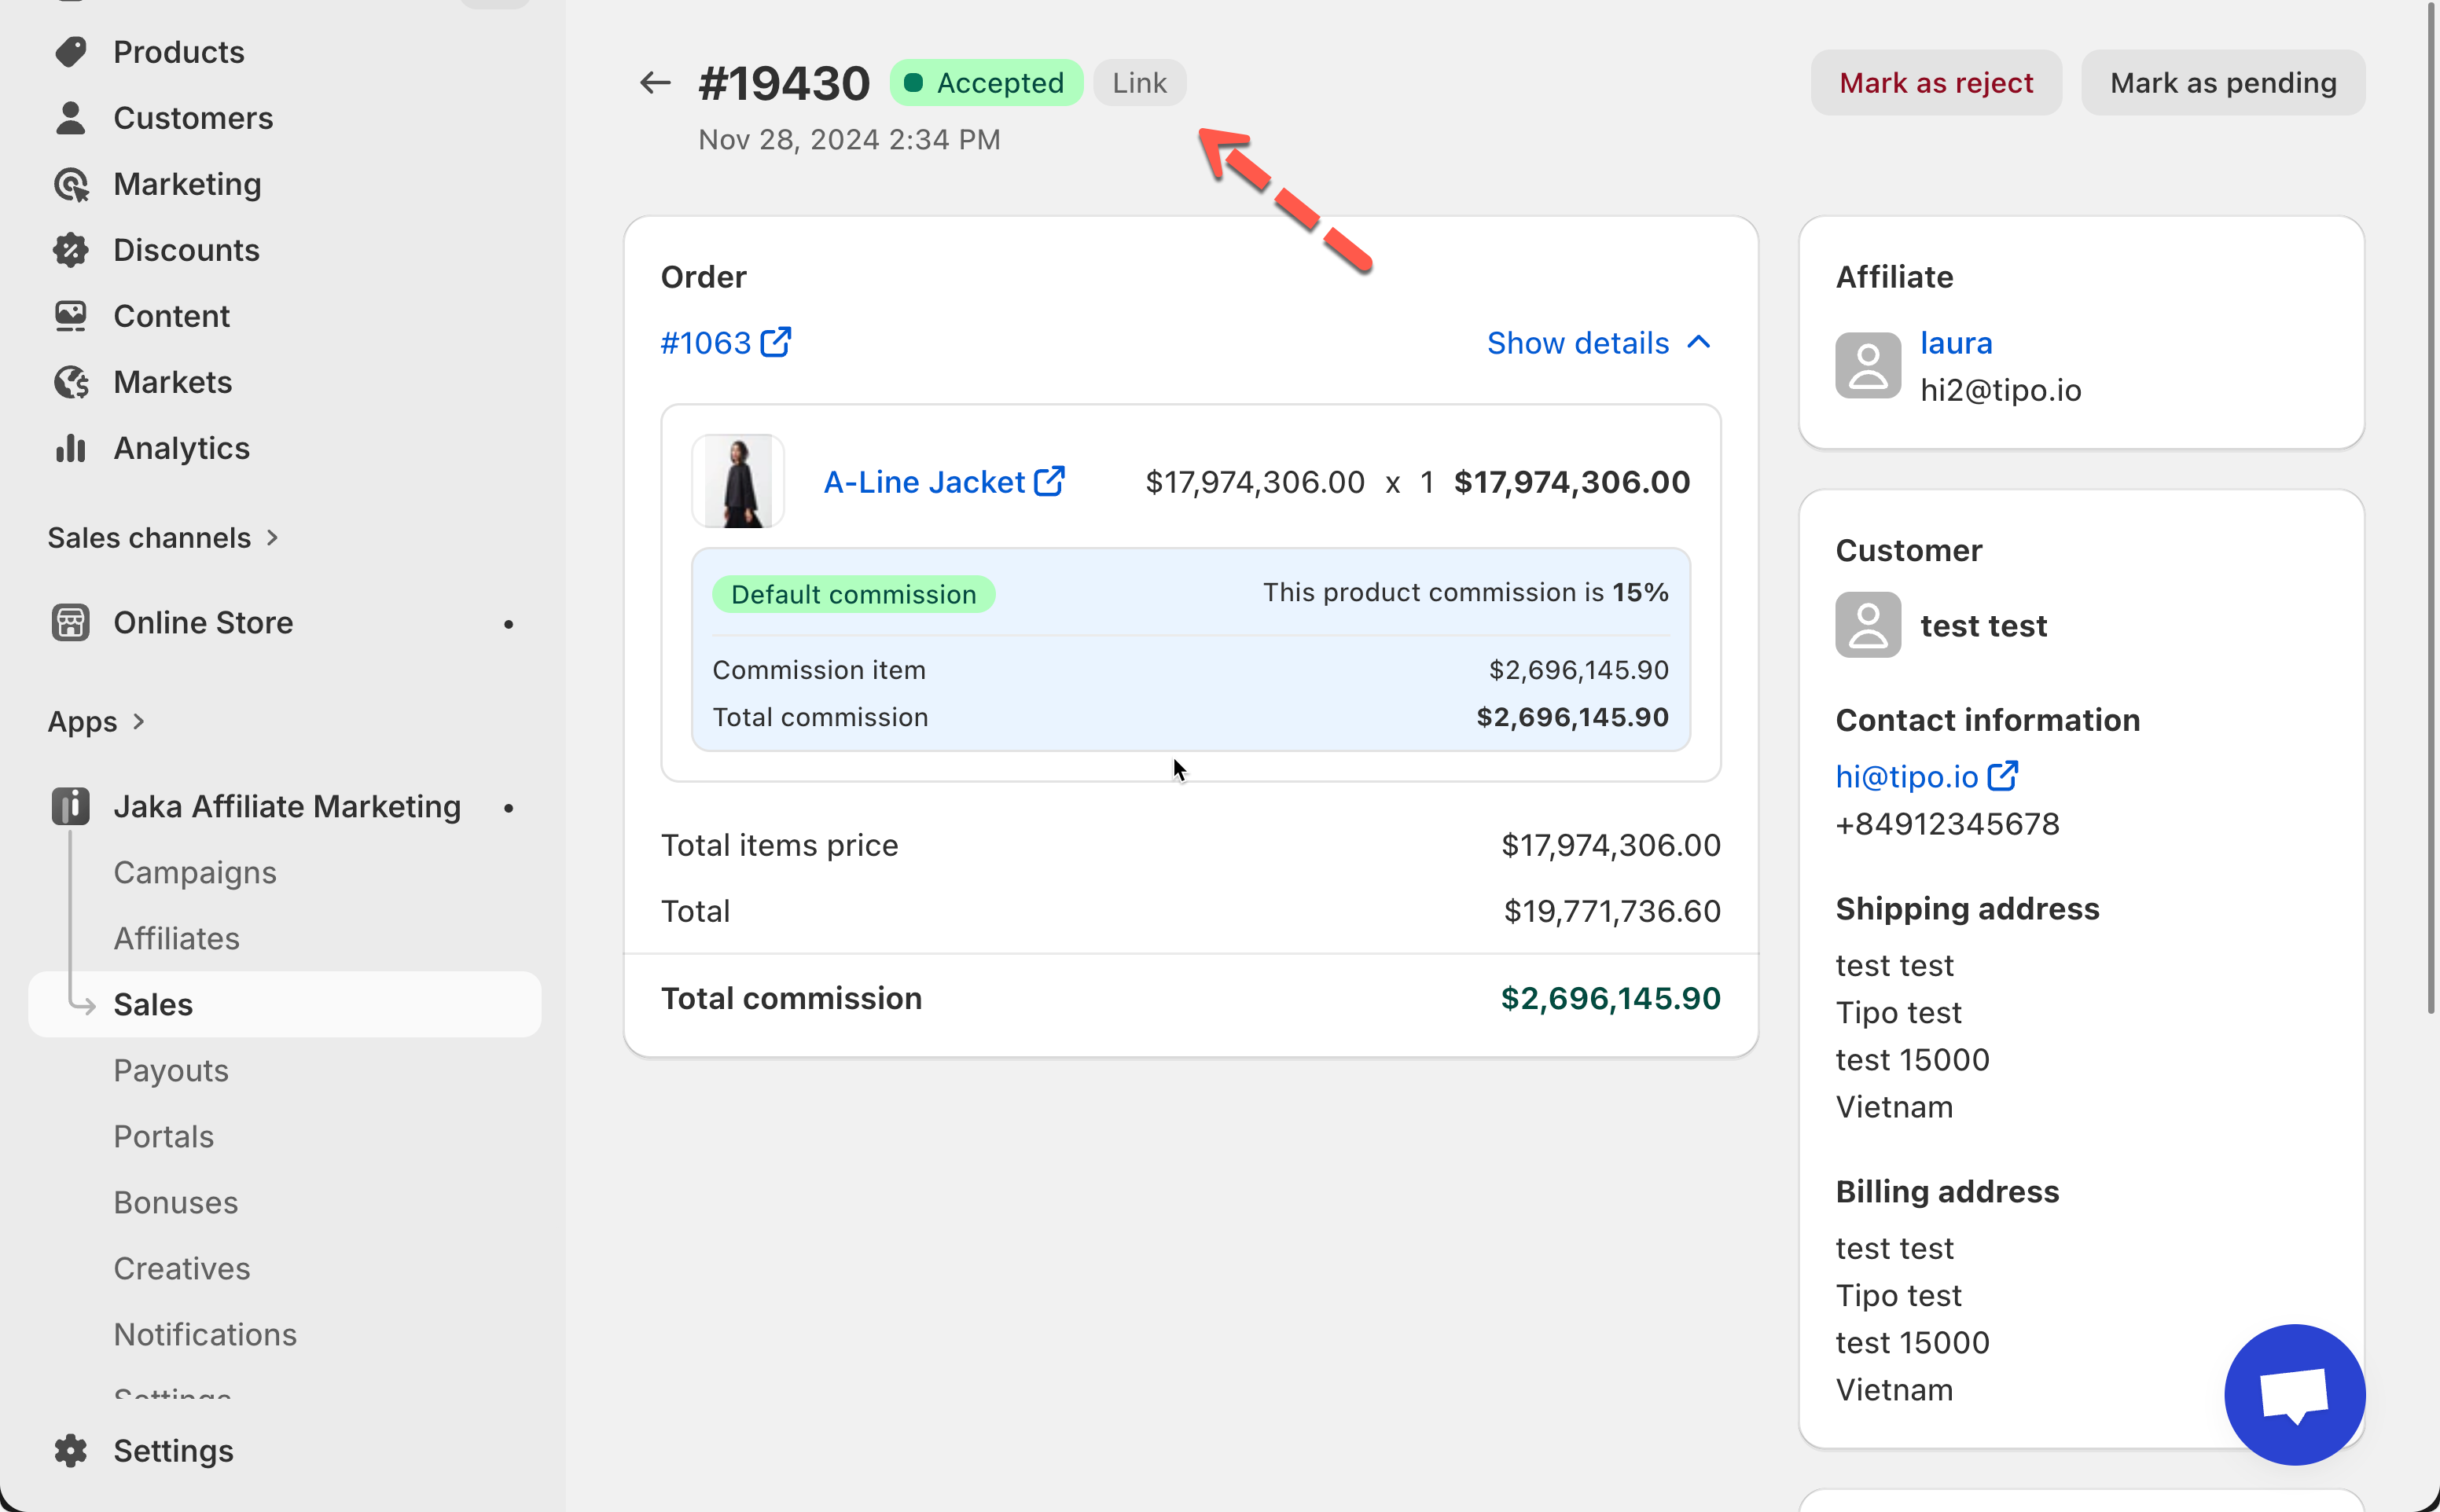Screen dimensions: 2440x1512
Task: Click the Settings gear icon
Action: click(71, 1450)
